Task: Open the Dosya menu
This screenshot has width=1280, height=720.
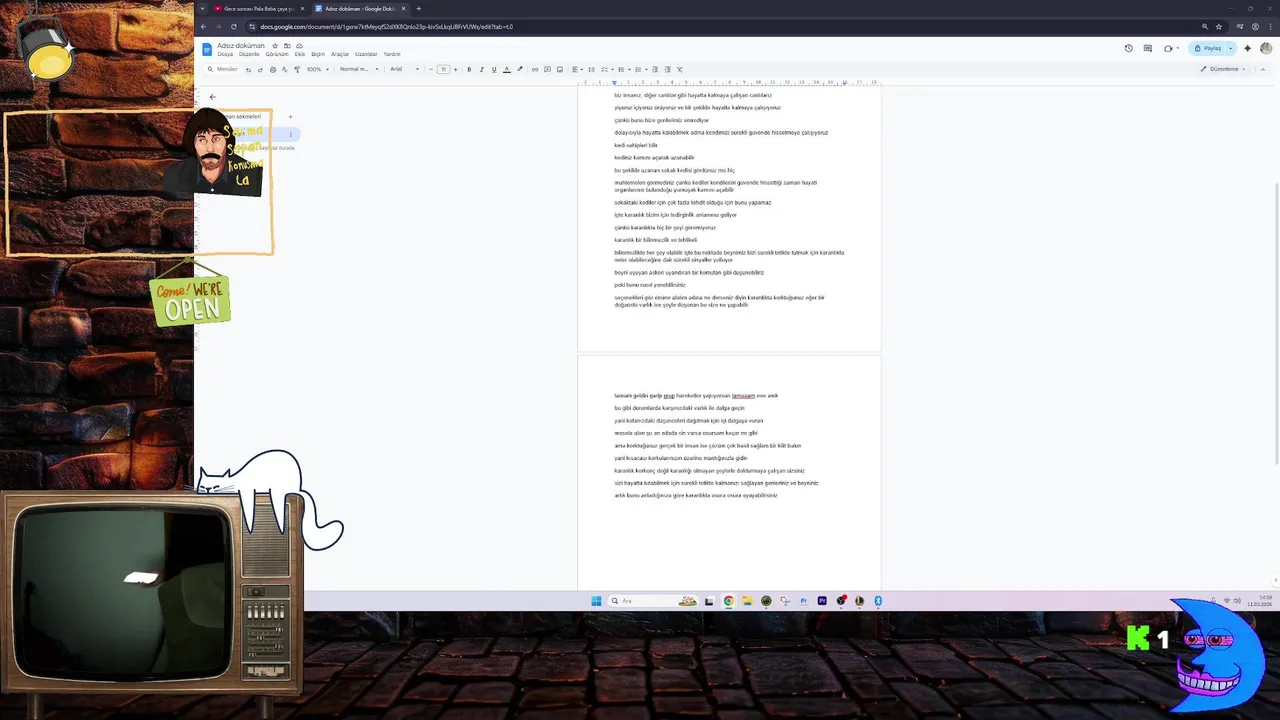Action: pyautogui.click(x=225, y=54)
